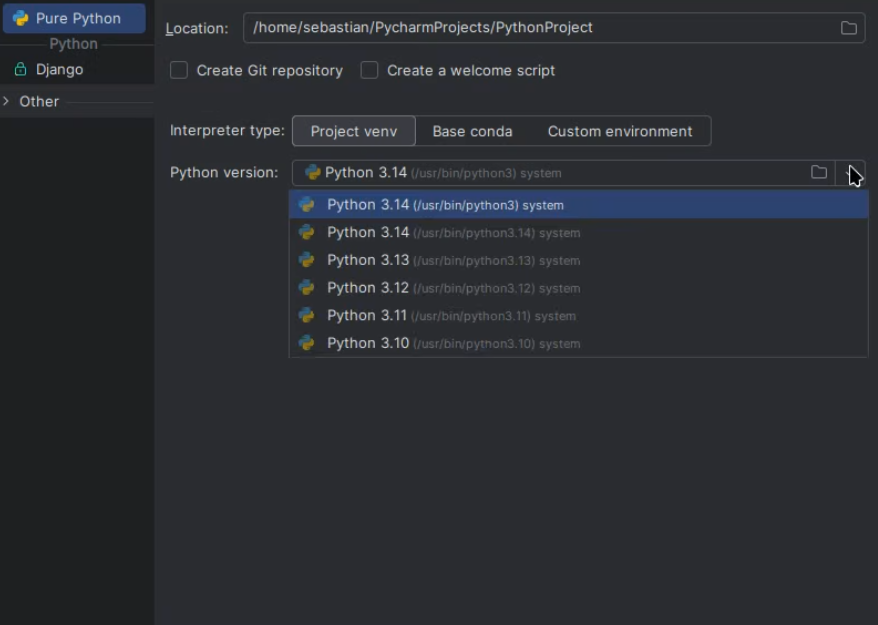Click the Python icon beside Python 3.10

click(306, 343)
